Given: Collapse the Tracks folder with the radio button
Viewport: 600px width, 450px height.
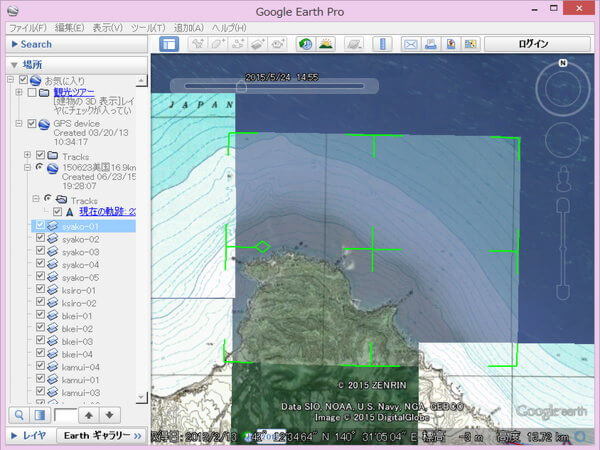Looking at the screenshot, I should 36,198.
